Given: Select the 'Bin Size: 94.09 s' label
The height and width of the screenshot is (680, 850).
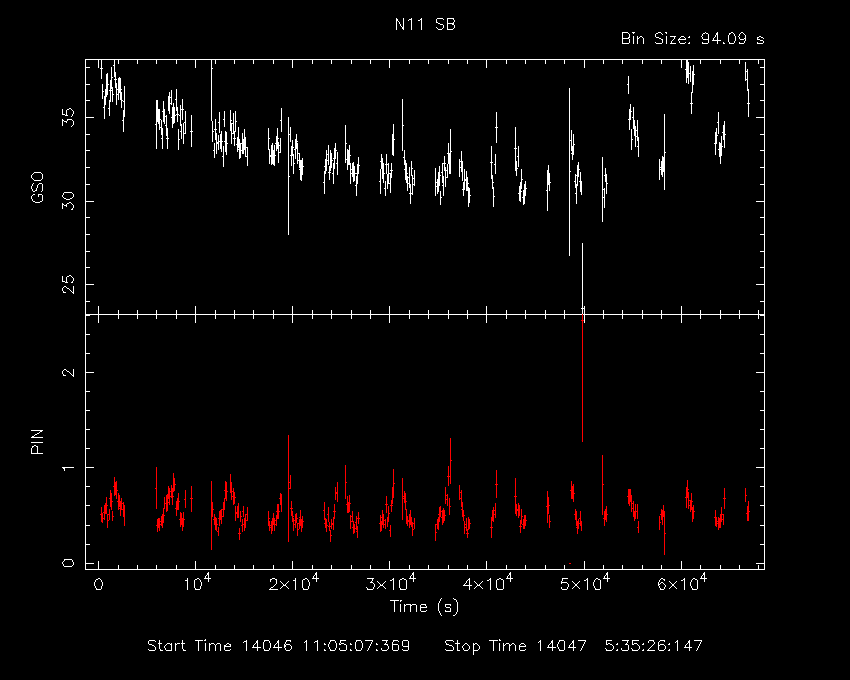Looking at the screenshot, I should (x=692, y=39).
